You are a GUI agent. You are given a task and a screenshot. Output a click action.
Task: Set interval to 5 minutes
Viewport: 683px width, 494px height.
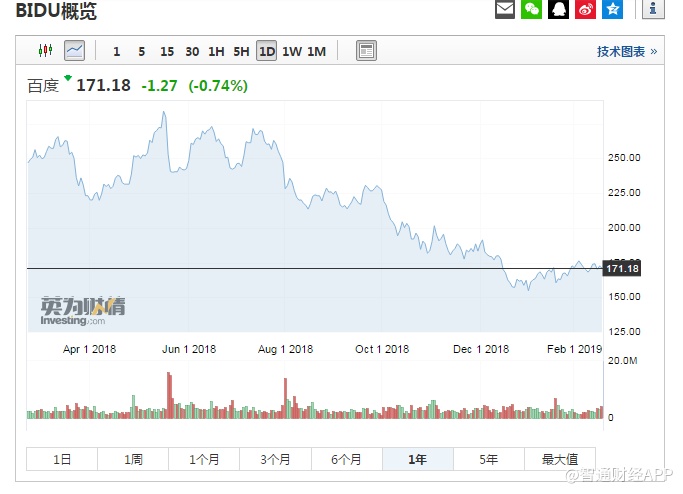142,51
